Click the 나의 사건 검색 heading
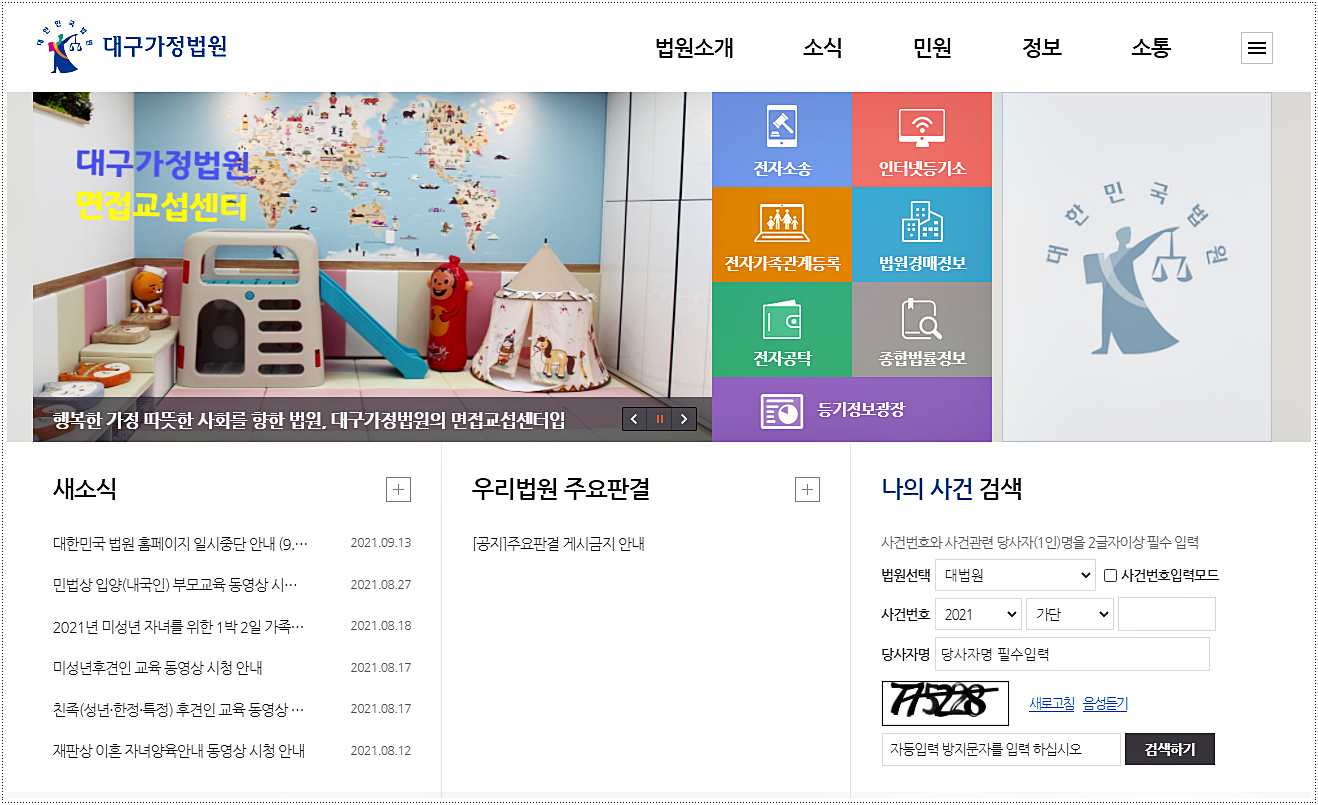 click(x=952, y=489)
